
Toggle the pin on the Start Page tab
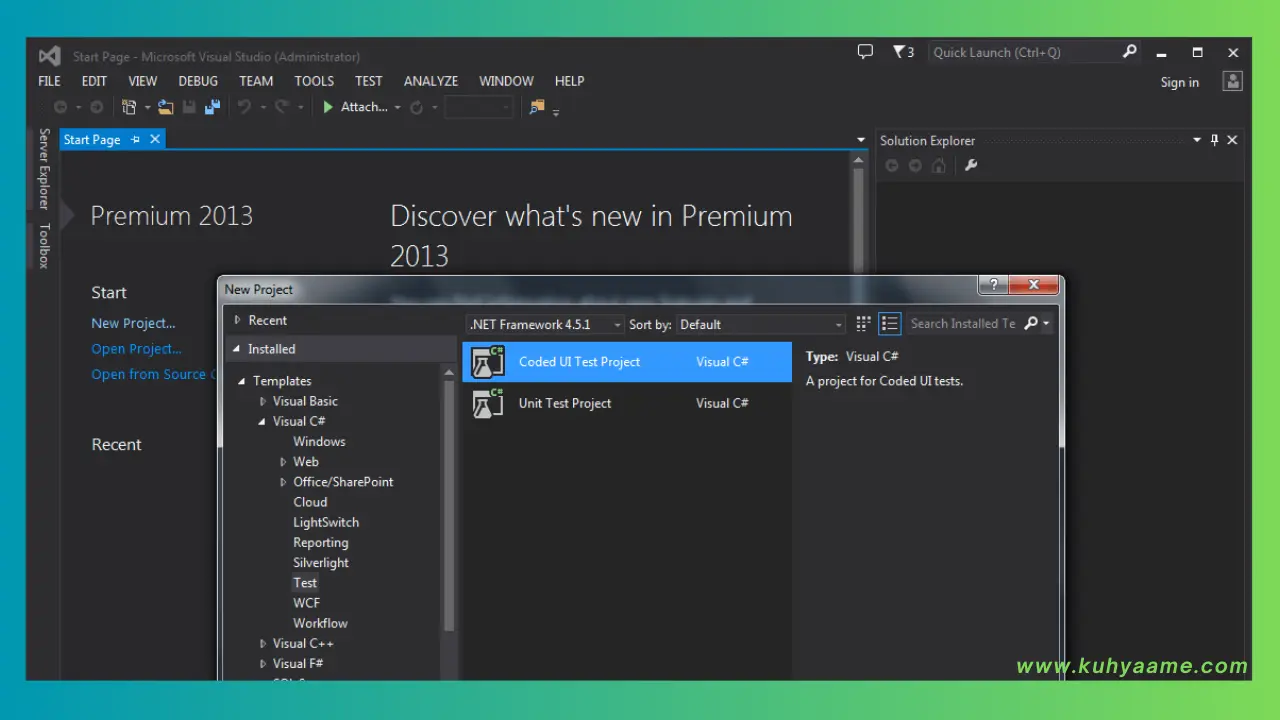(136, 140)
